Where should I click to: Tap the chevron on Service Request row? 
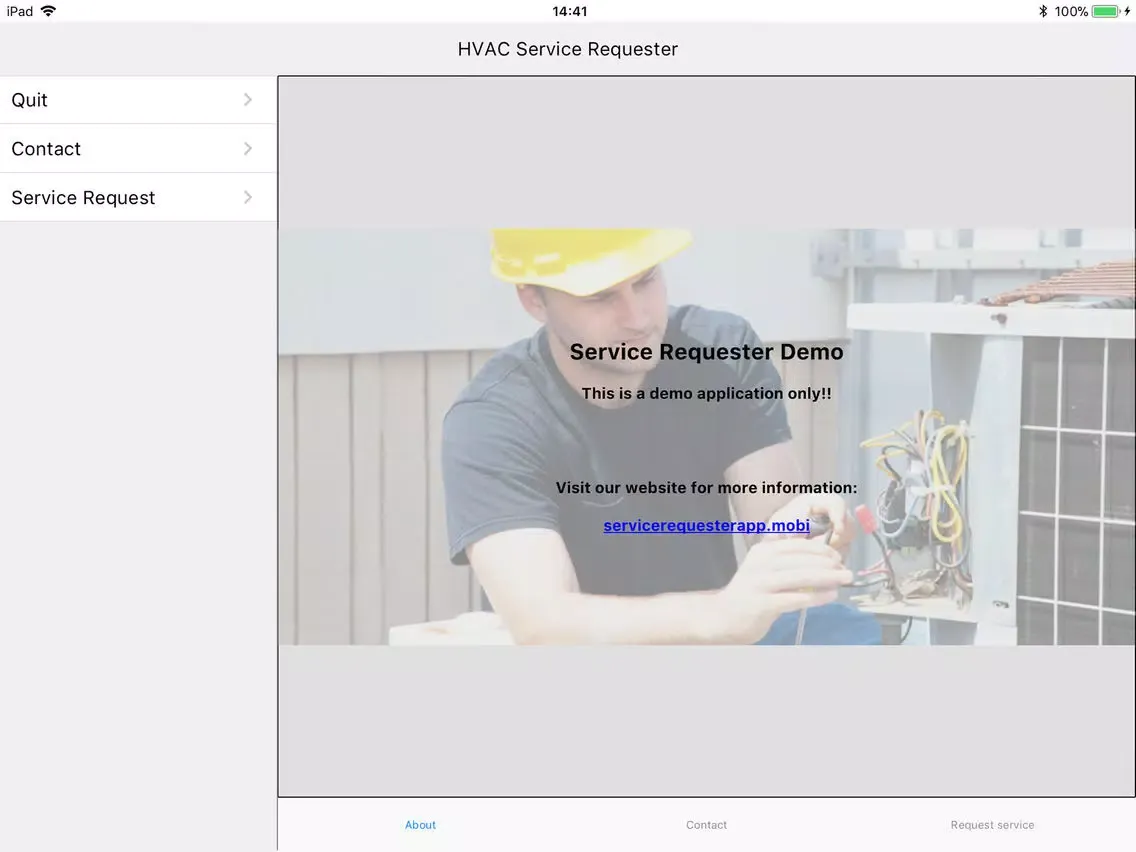click(x=248, y=197)
